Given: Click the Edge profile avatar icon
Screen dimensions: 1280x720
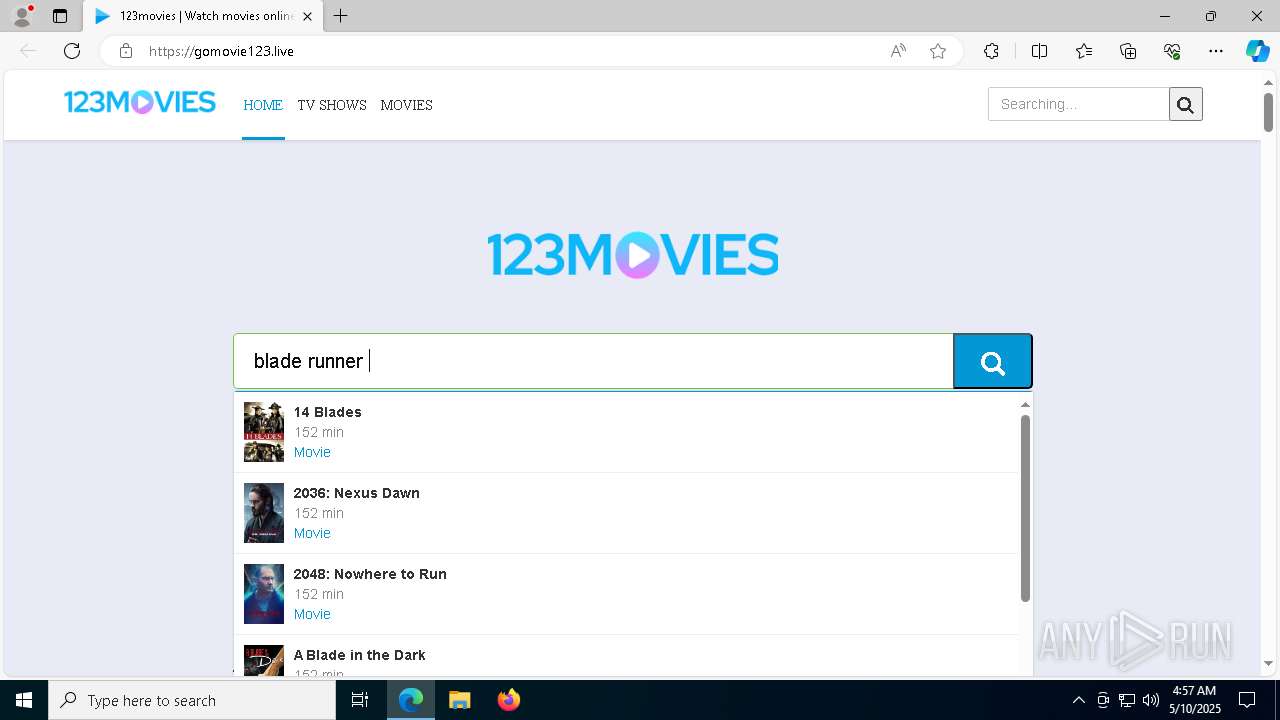Looking at the screenshot, I should point(22,16).
